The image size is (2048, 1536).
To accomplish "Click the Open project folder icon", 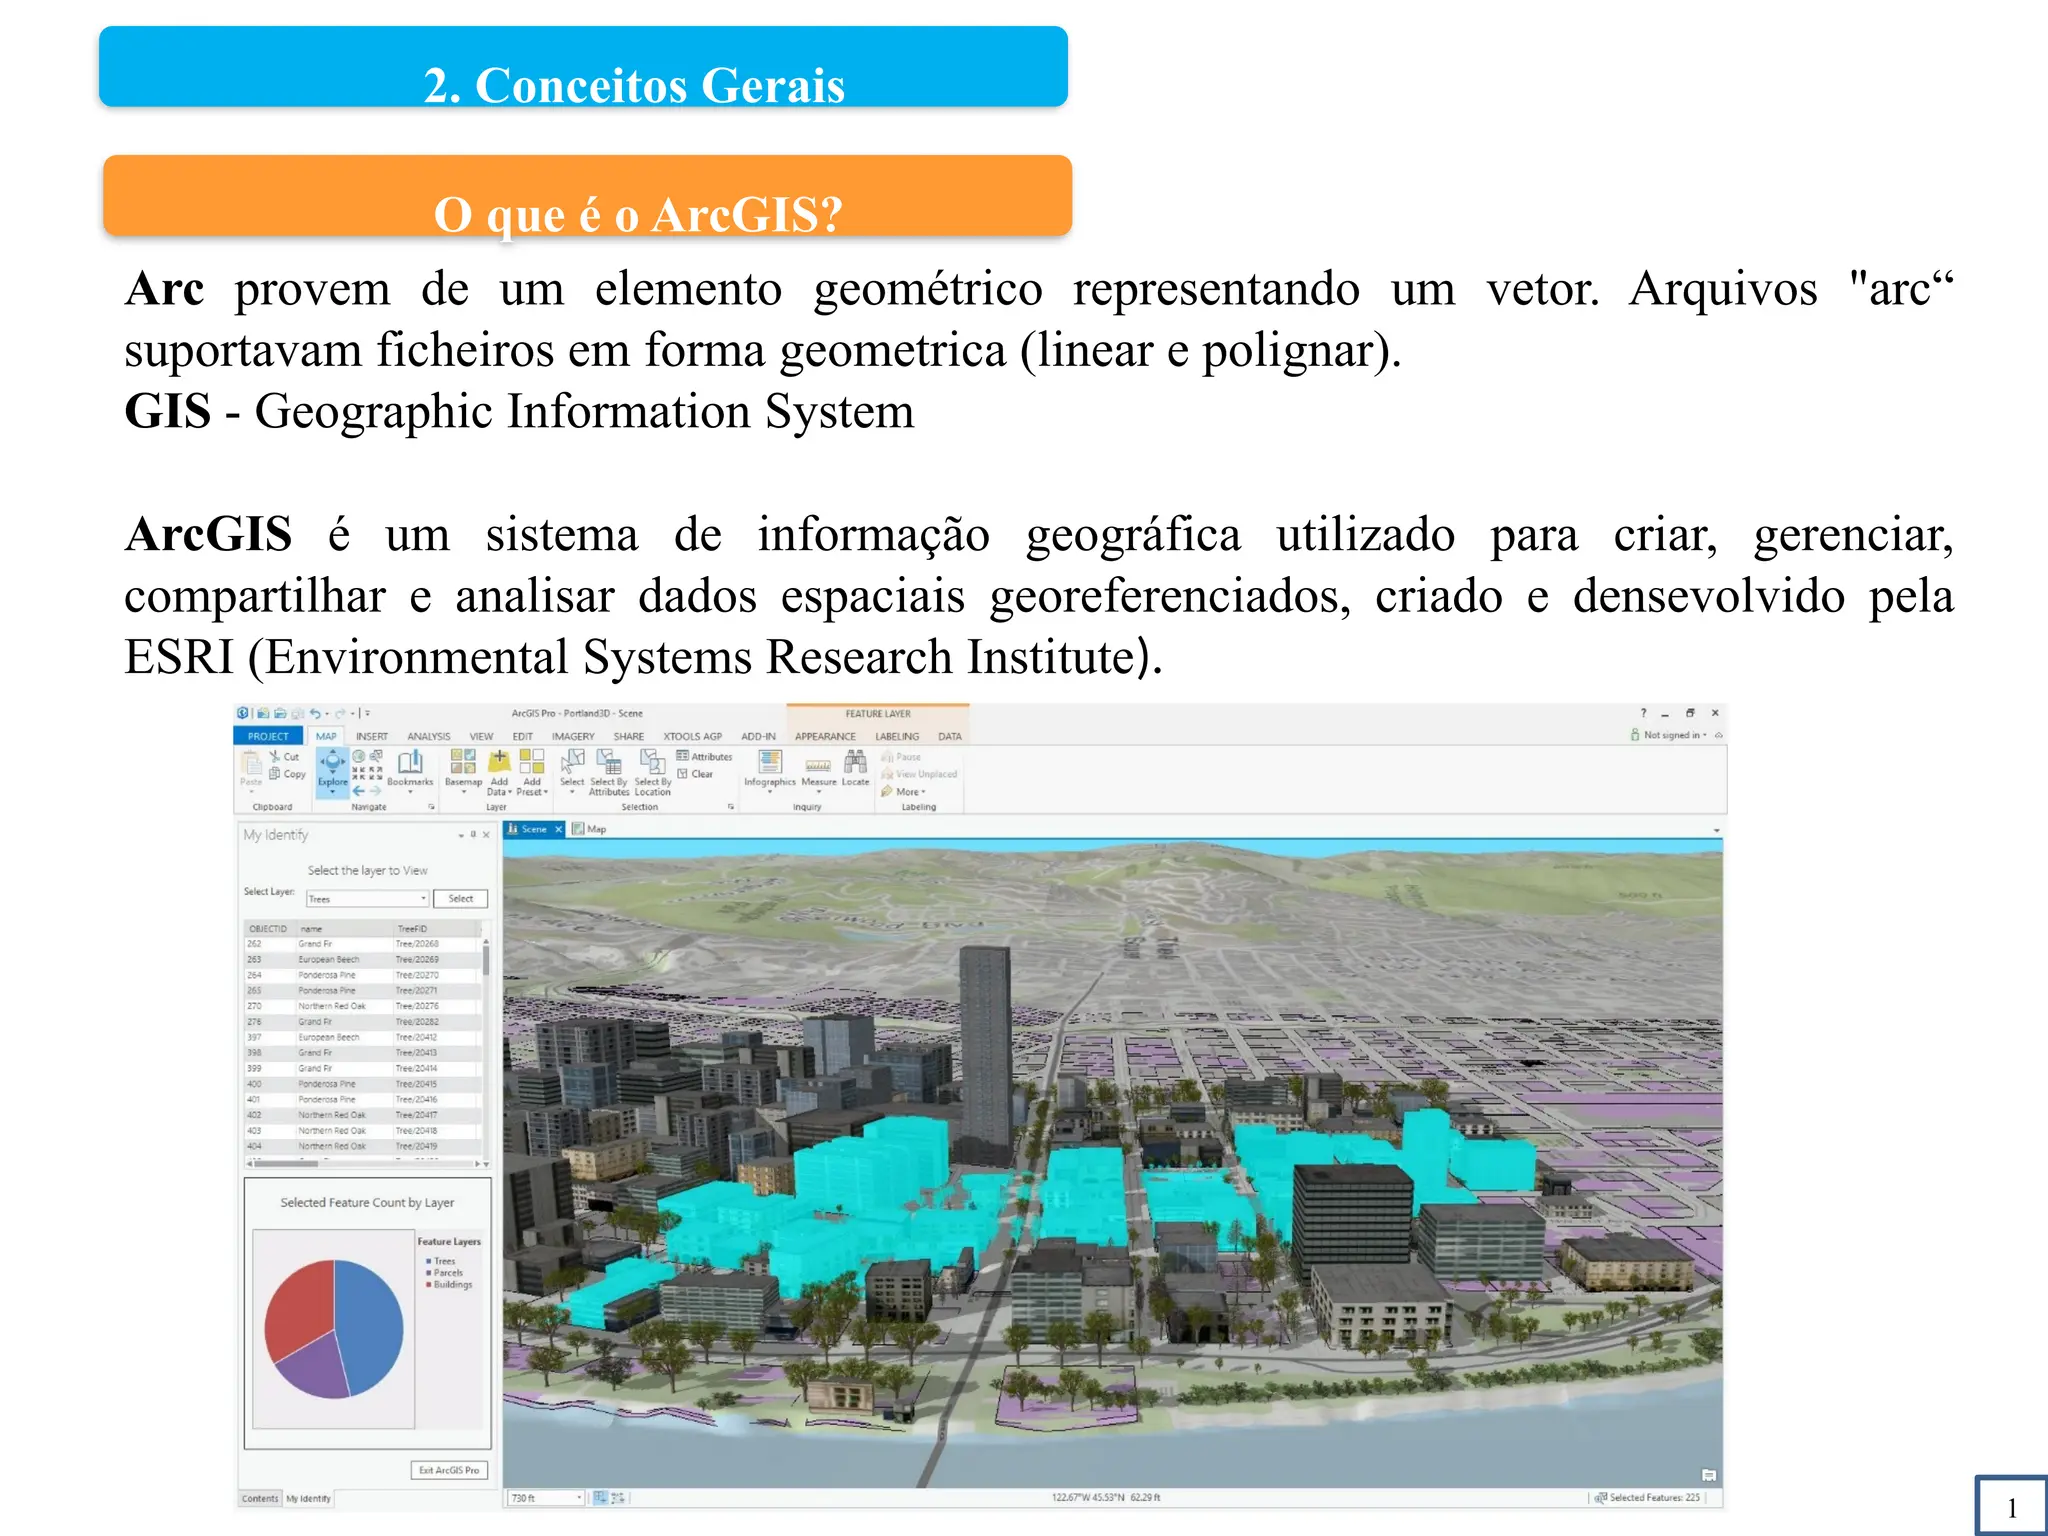I will [x=280, y=714].
